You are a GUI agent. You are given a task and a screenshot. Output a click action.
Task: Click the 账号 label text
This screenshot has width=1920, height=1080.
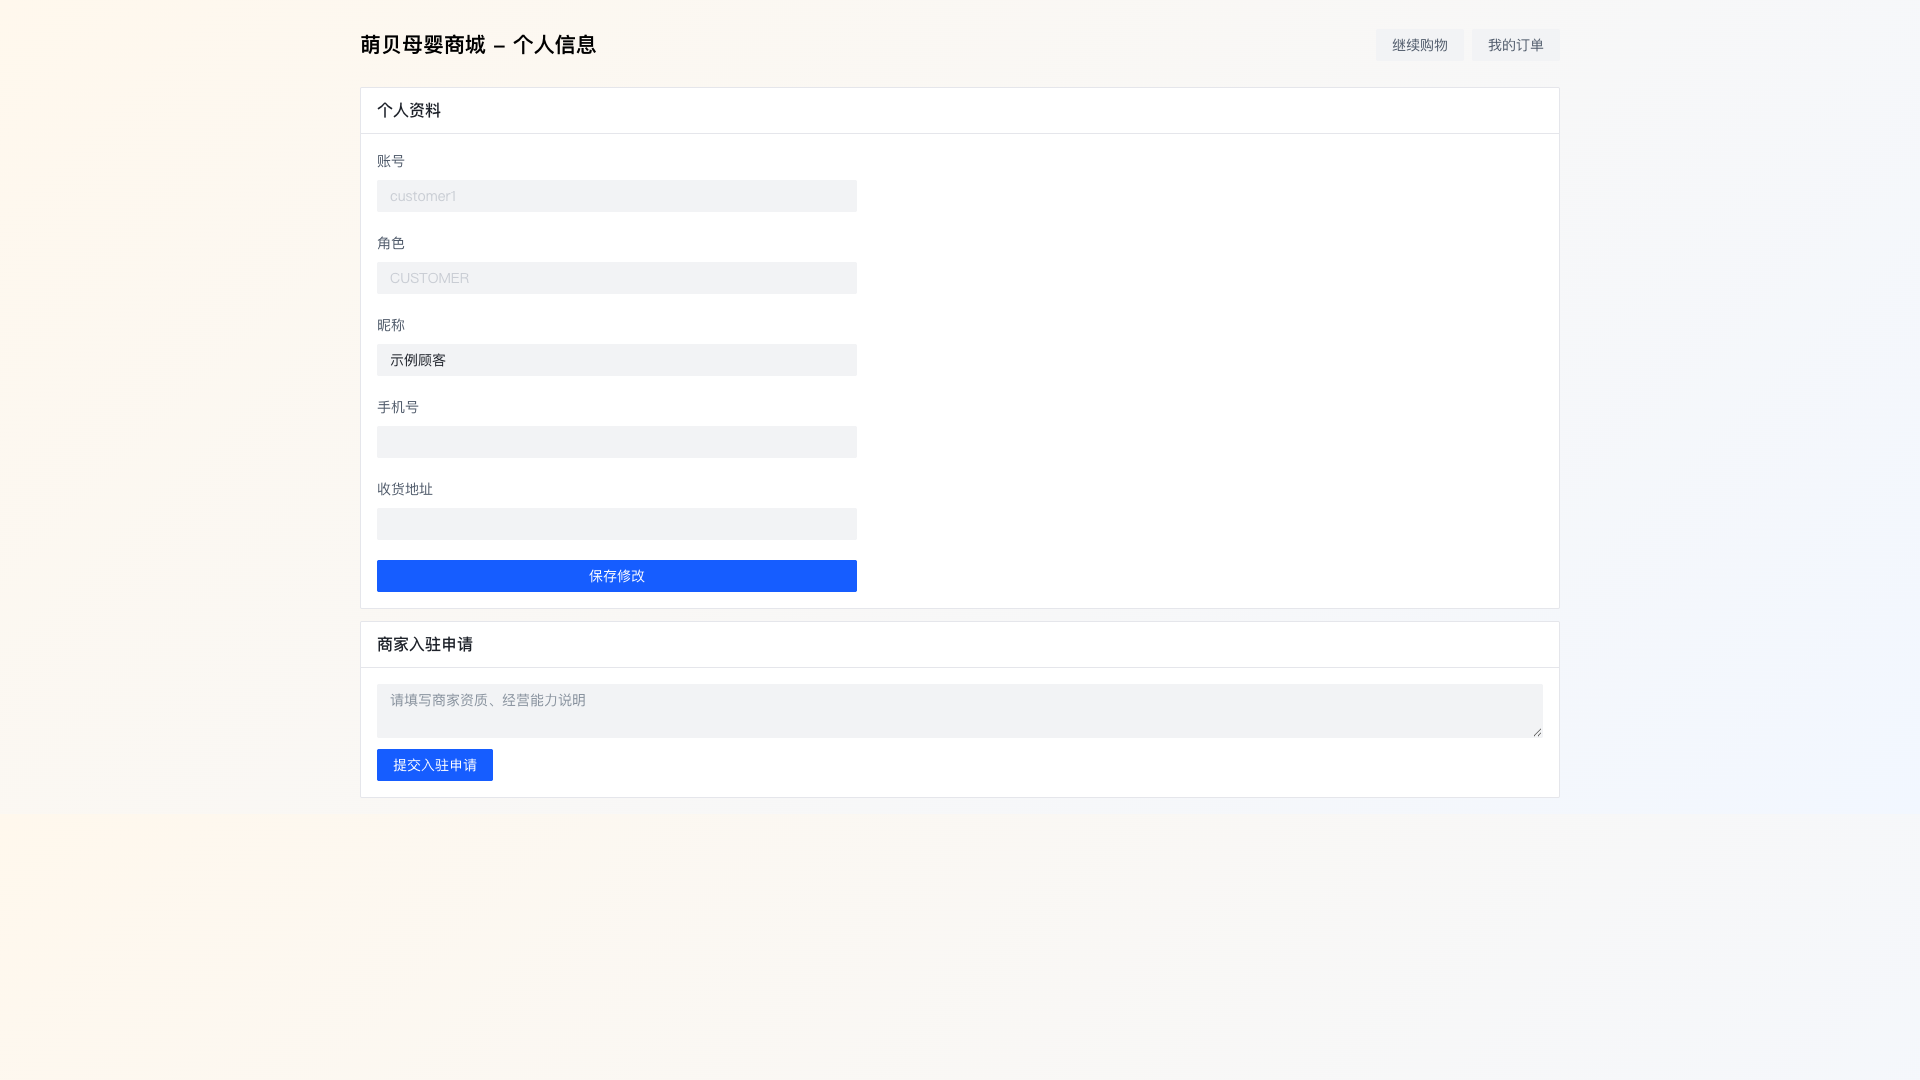click(391, 161)
